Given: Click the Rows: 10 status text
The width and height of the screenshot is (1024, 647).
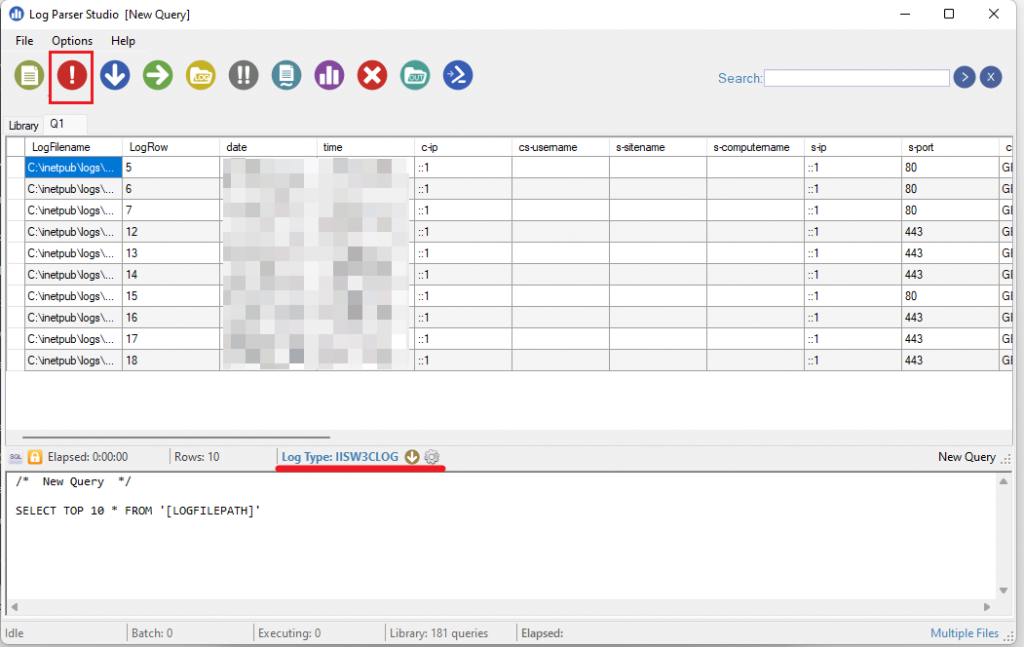Looking at the screenshot, I should click(197, 457).
